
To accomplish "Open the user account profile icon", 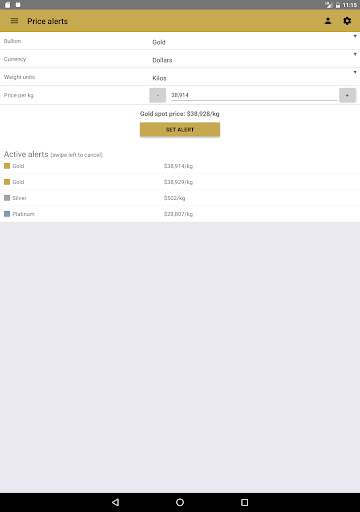I will click(328, 21).
